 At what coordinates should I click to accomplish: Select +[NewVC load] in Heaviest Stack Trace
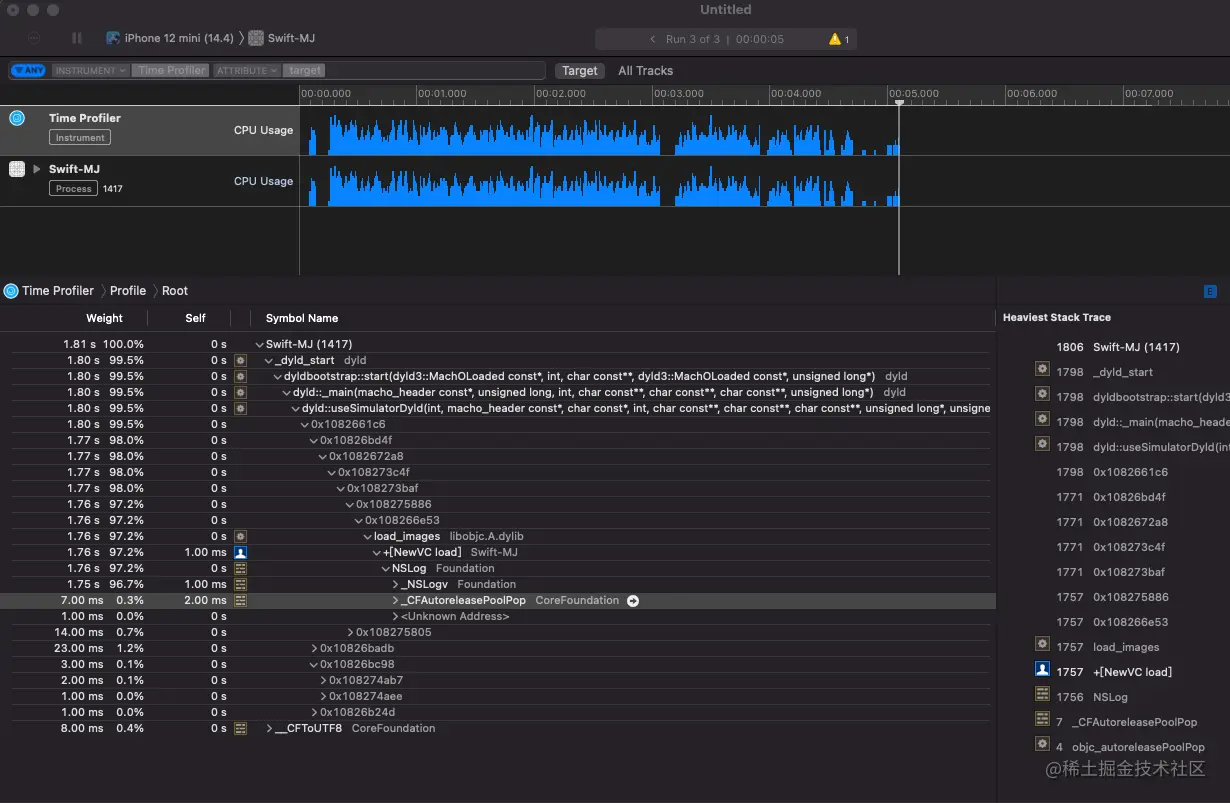click(x=1132, y=672)
